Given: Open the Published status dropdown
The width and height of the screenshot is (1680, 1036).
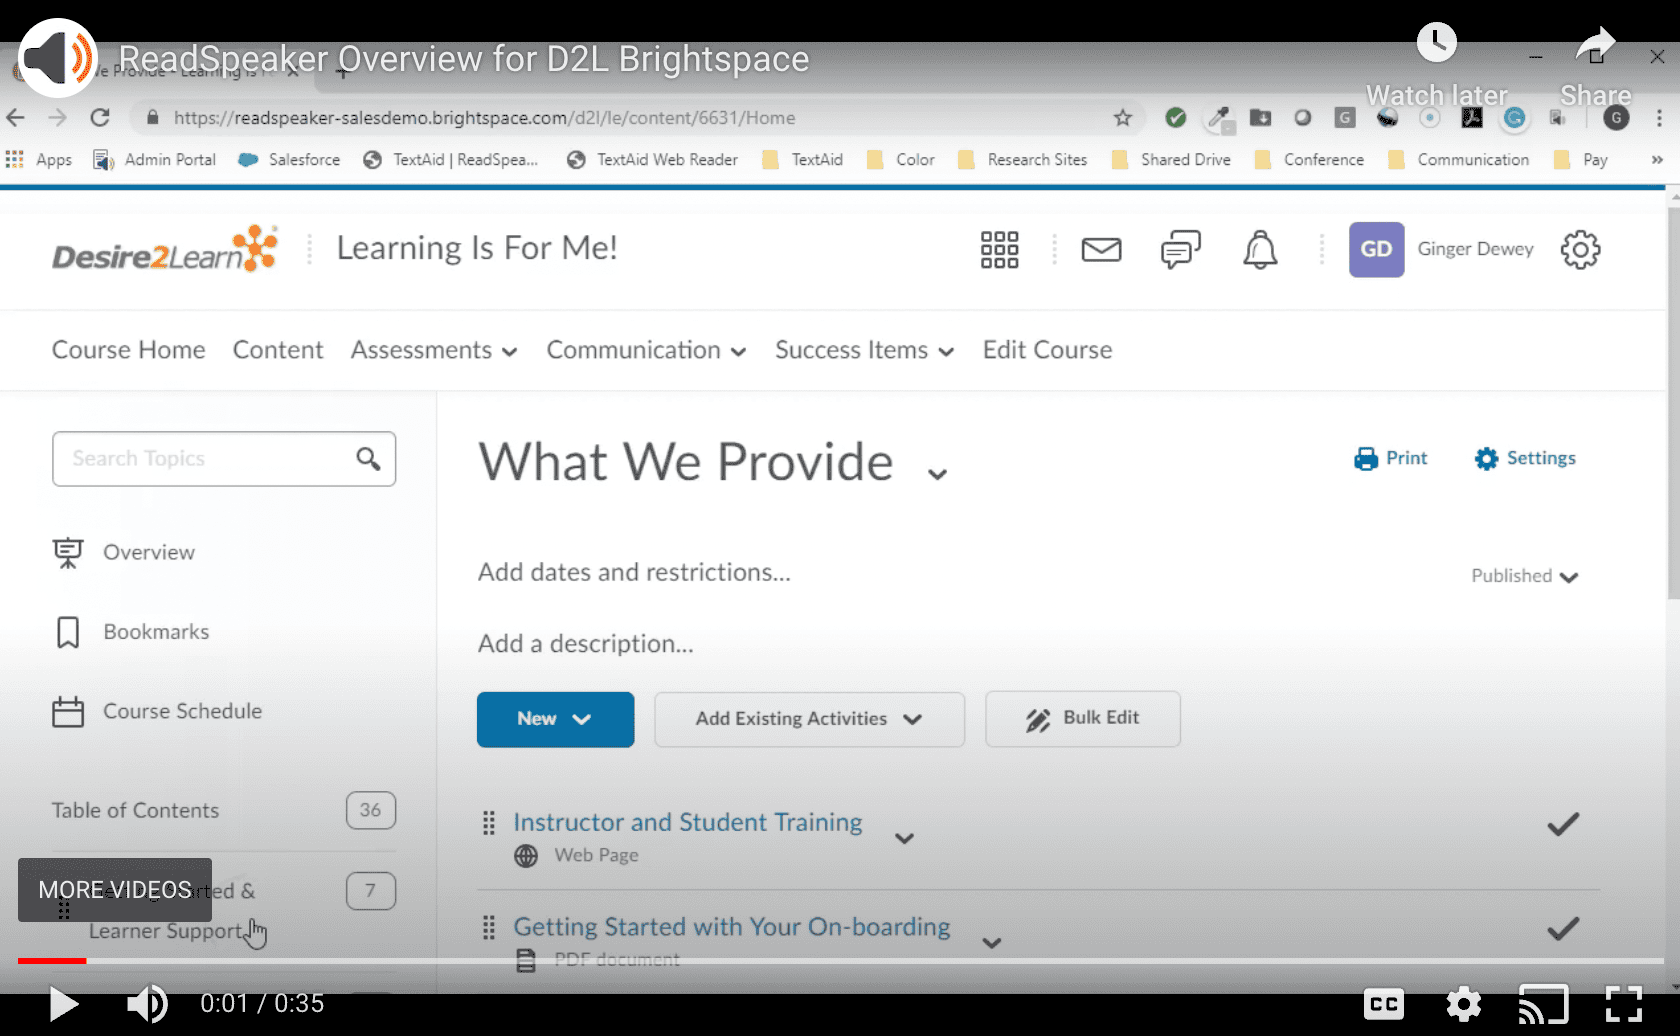Looking at the screenshot, I should (1524, 577).
